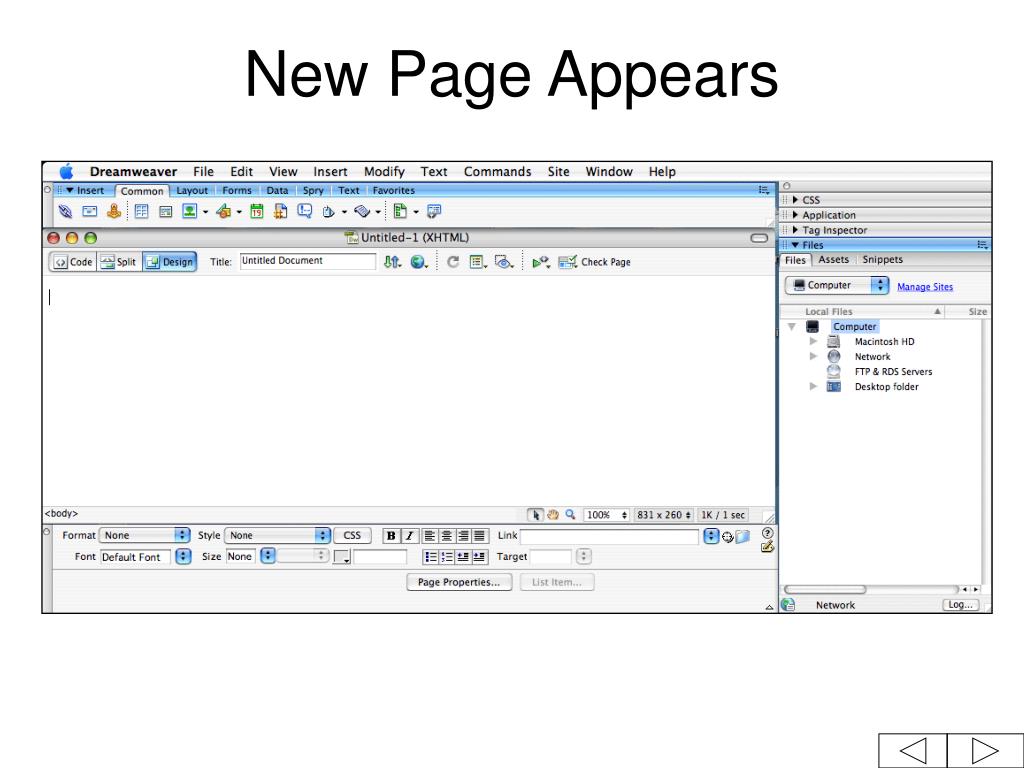Open the Size dropdown arrow
The width and height of the screenshot is (1024, 768).
(x=267, y=556)
